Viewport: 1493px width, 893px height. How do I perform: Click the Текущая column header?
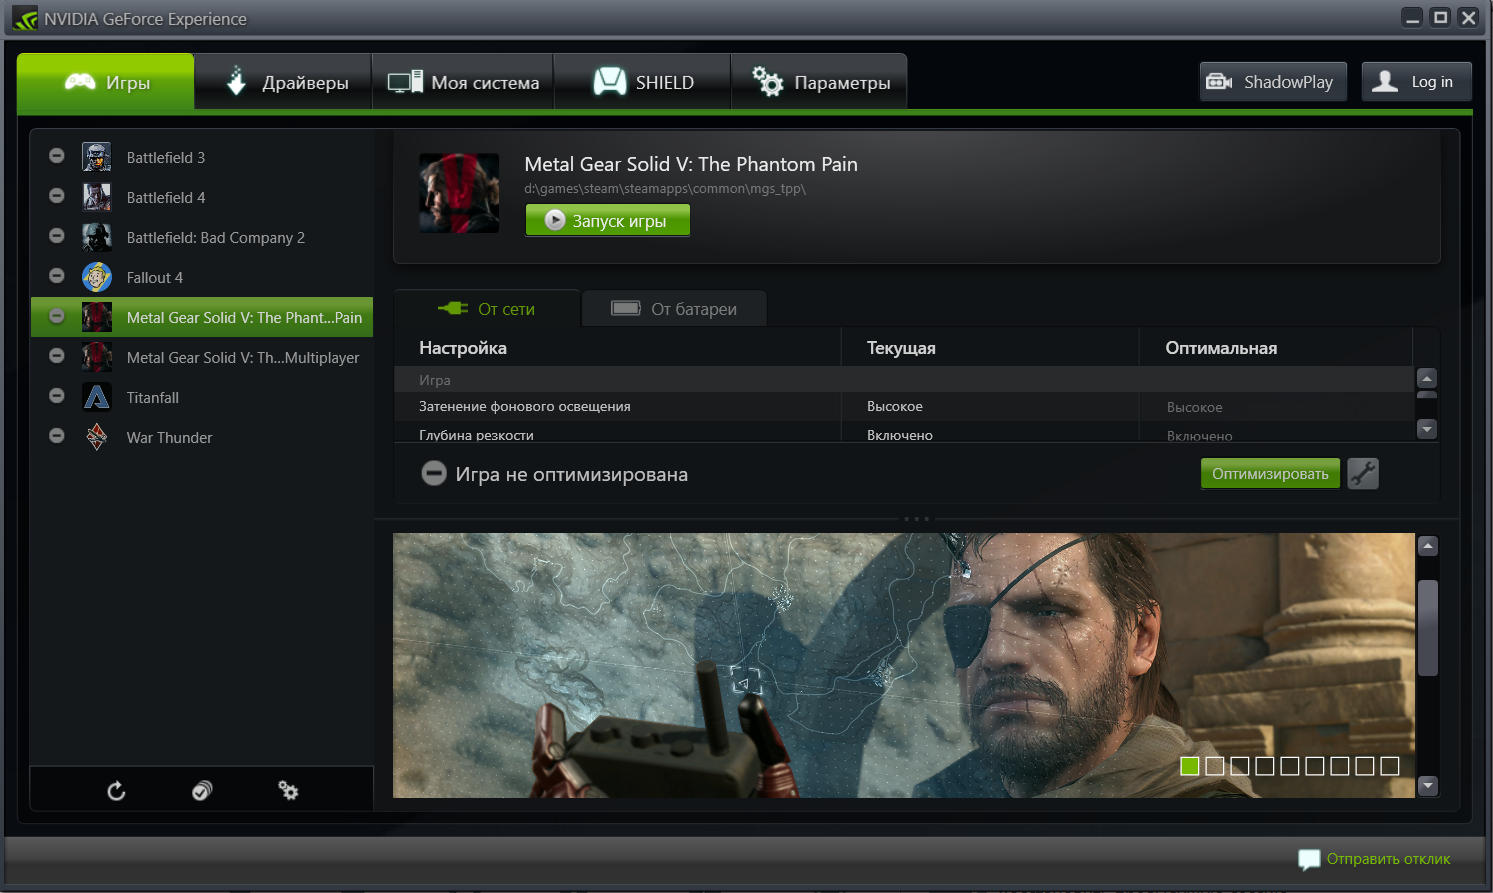[901, 348]
